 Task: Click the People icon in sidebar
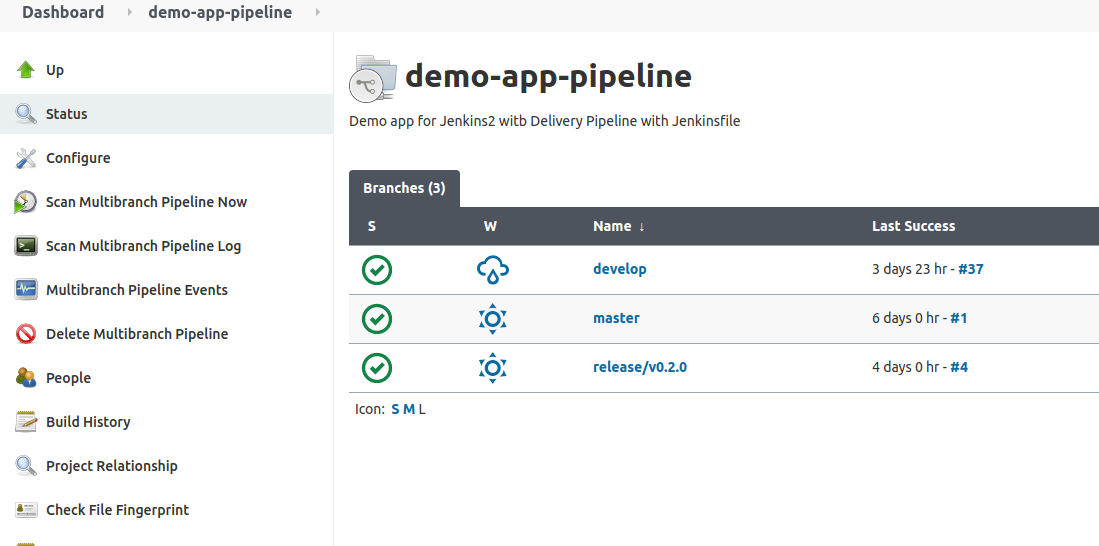26,378
